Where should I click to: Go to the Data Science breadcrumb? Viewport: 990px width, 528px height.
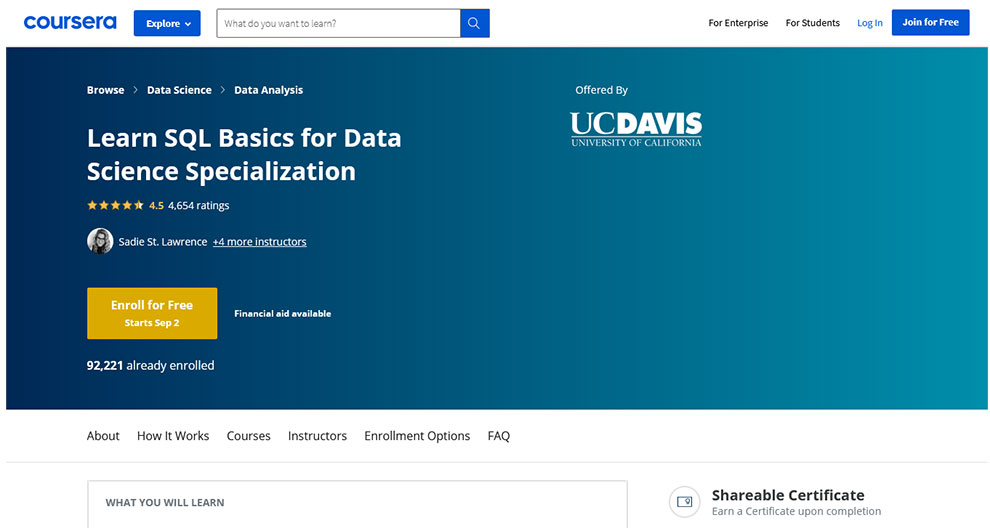click(x=179, y=90)
